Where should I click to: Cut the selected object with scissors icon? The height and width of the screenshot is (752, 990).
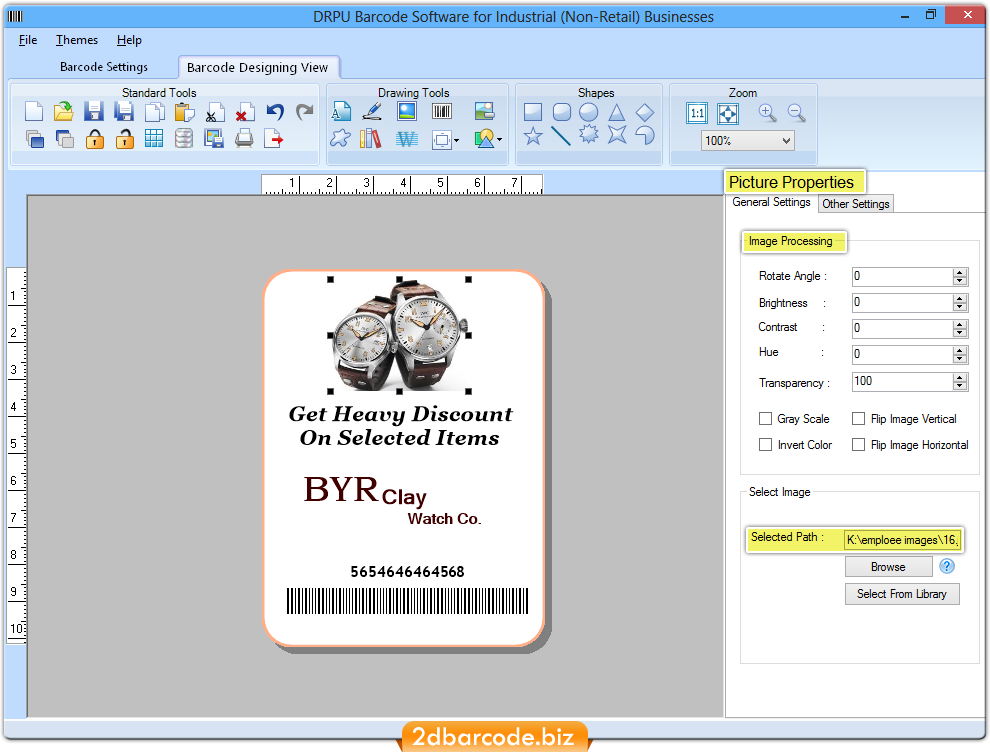click(215, 112)
